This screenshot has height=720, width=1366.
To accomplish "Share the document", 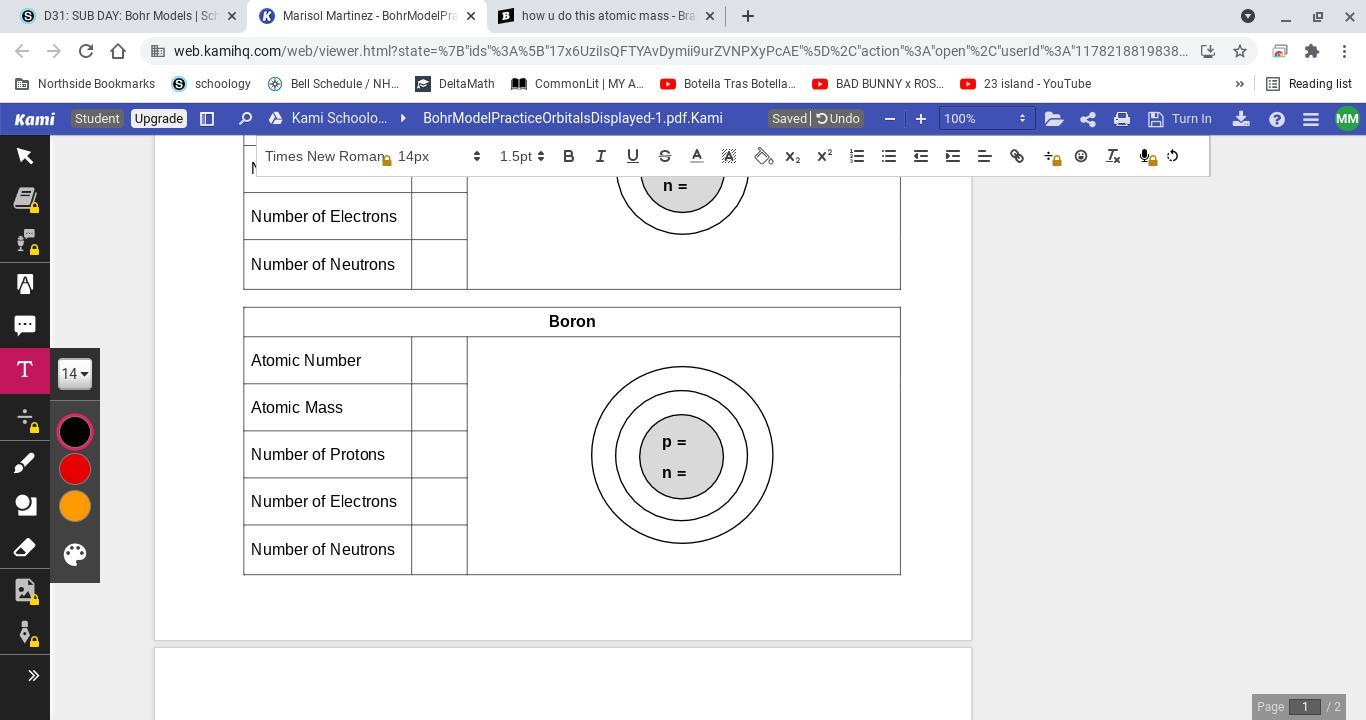I will click(x=1088, y=119).
